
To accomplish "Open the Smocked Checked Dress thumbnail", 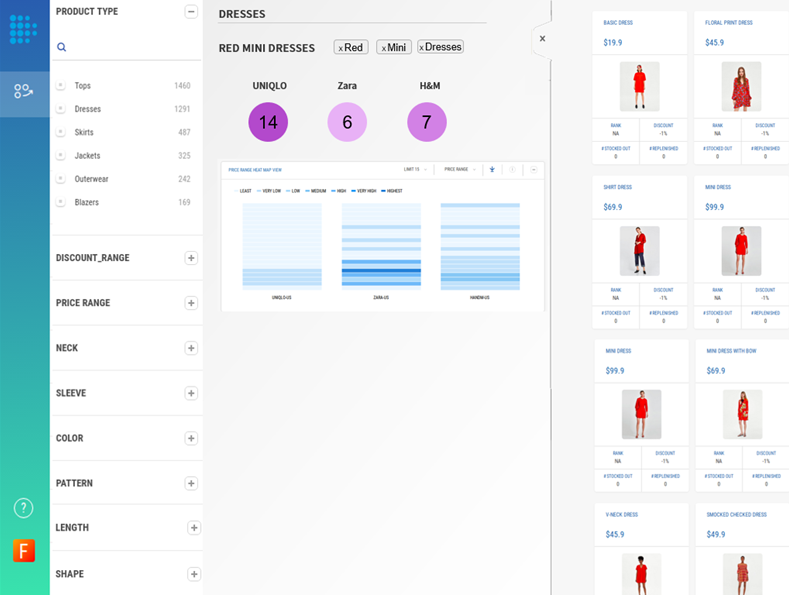I will click(742, 574).
